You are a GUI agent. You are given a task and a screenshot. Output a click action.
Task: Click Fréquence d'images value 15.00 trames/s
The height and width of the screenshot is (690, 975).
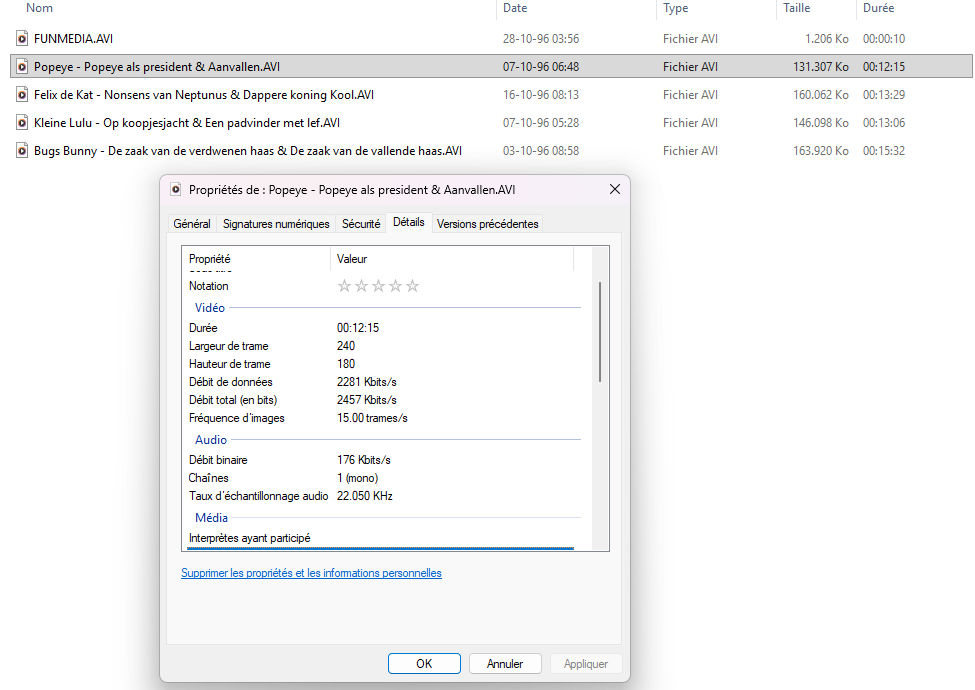[x=372, y=418]
